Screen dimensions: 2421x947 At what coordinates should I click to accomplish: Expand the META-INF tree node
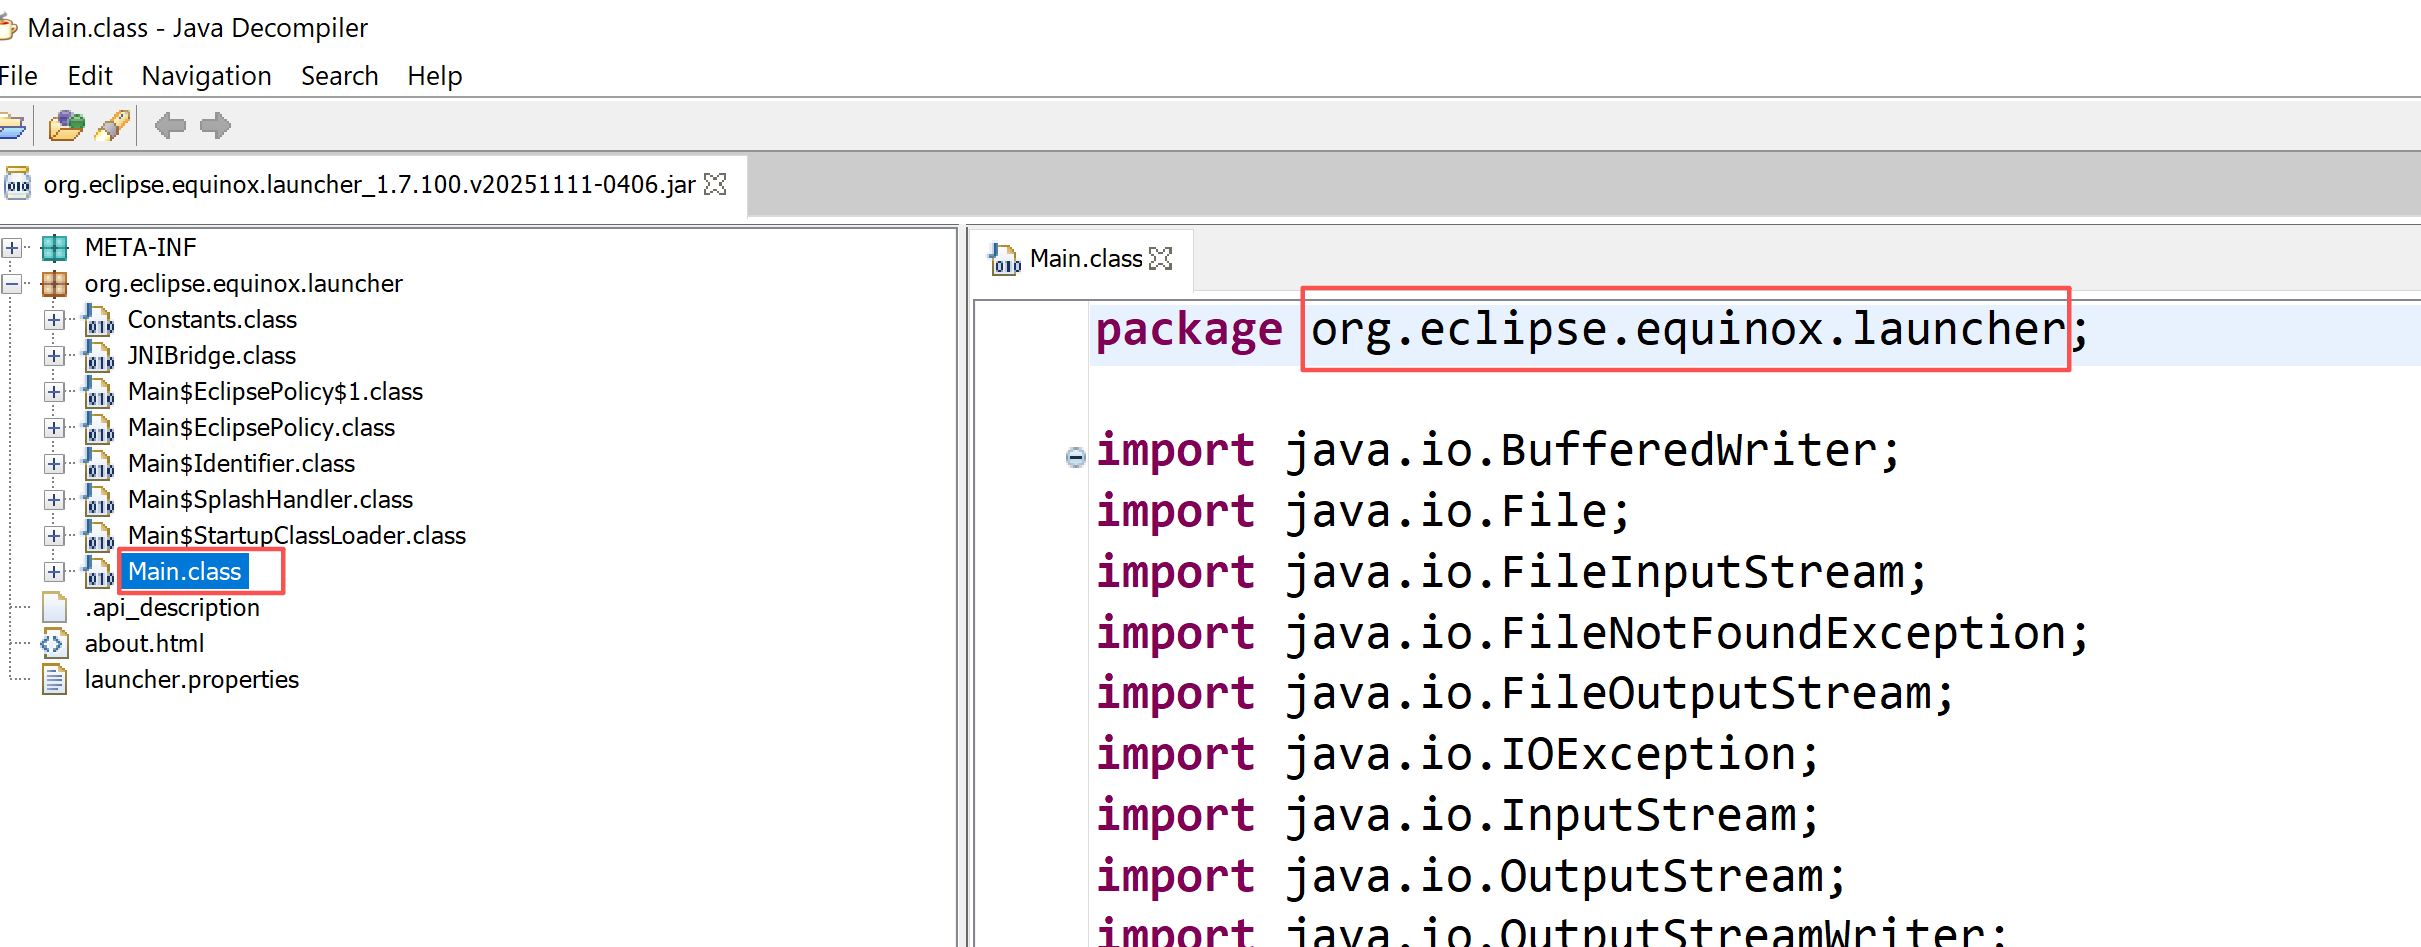pyautogui.click(x=12, y=247)
